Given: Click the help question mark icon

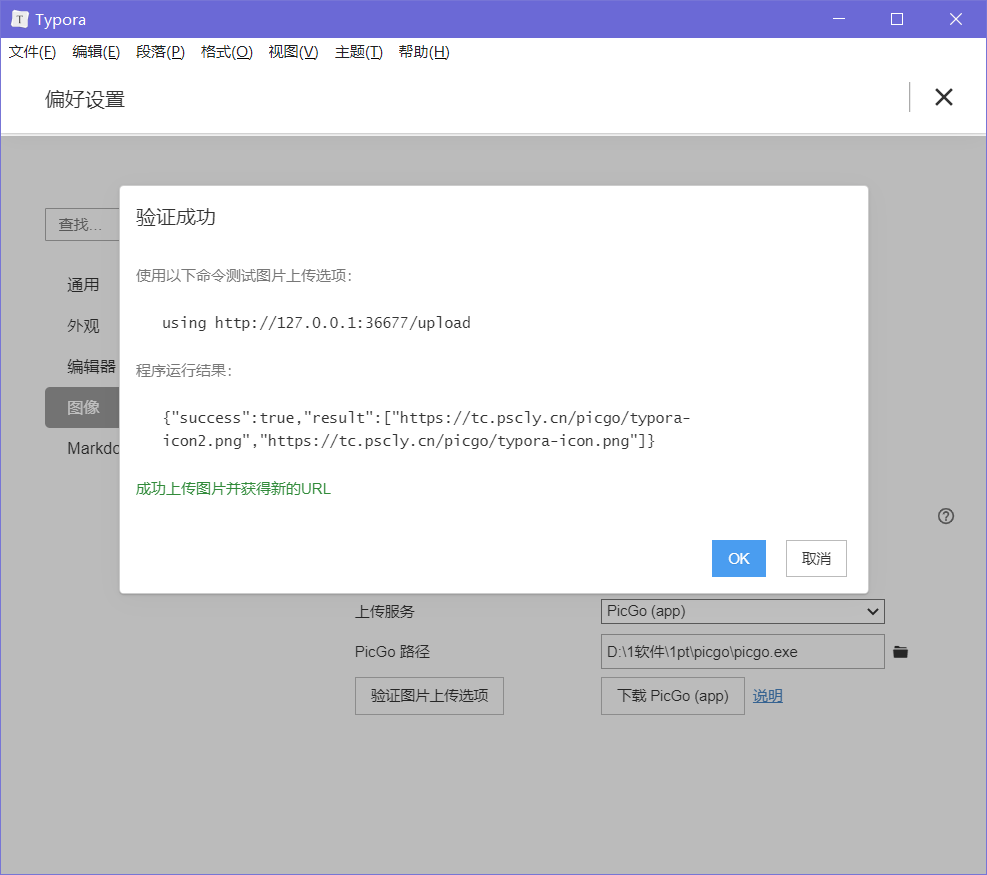Looking at the screenshot, I should pos(945,516).
